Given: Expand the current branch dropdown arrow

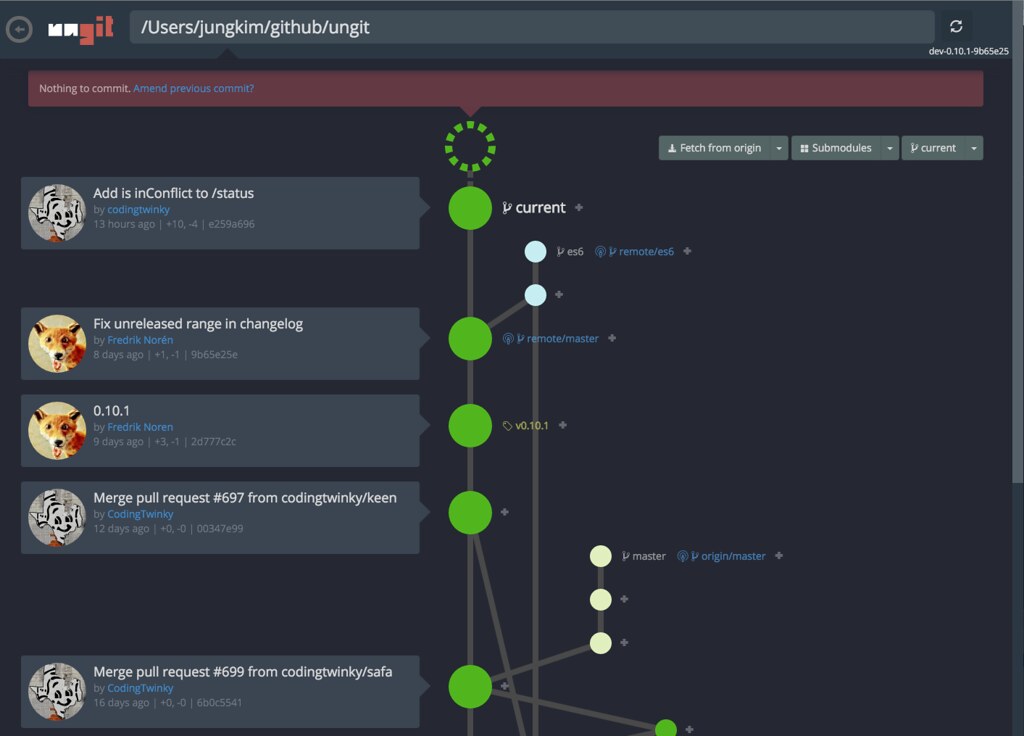Looking at the screenshot, I should [x=974, y=148].
